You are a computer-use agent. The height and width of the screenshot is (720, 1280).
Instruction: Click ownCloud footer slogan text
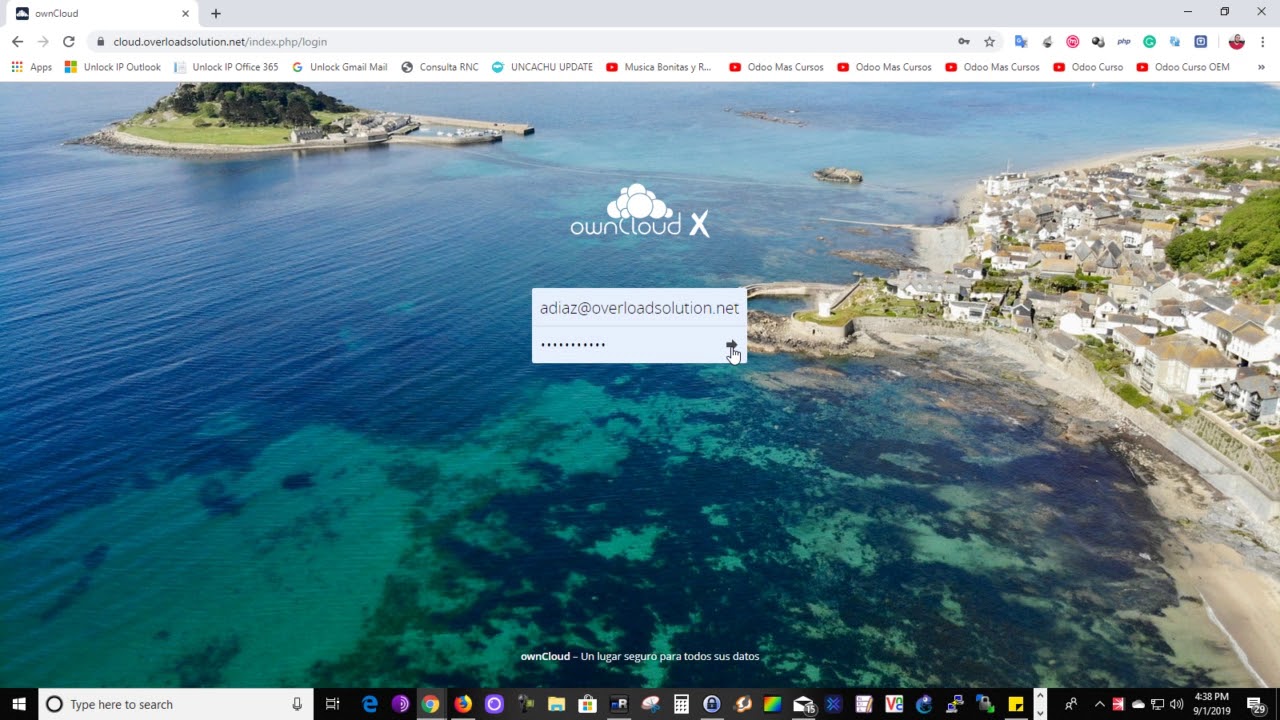click(x=640, y=656)
